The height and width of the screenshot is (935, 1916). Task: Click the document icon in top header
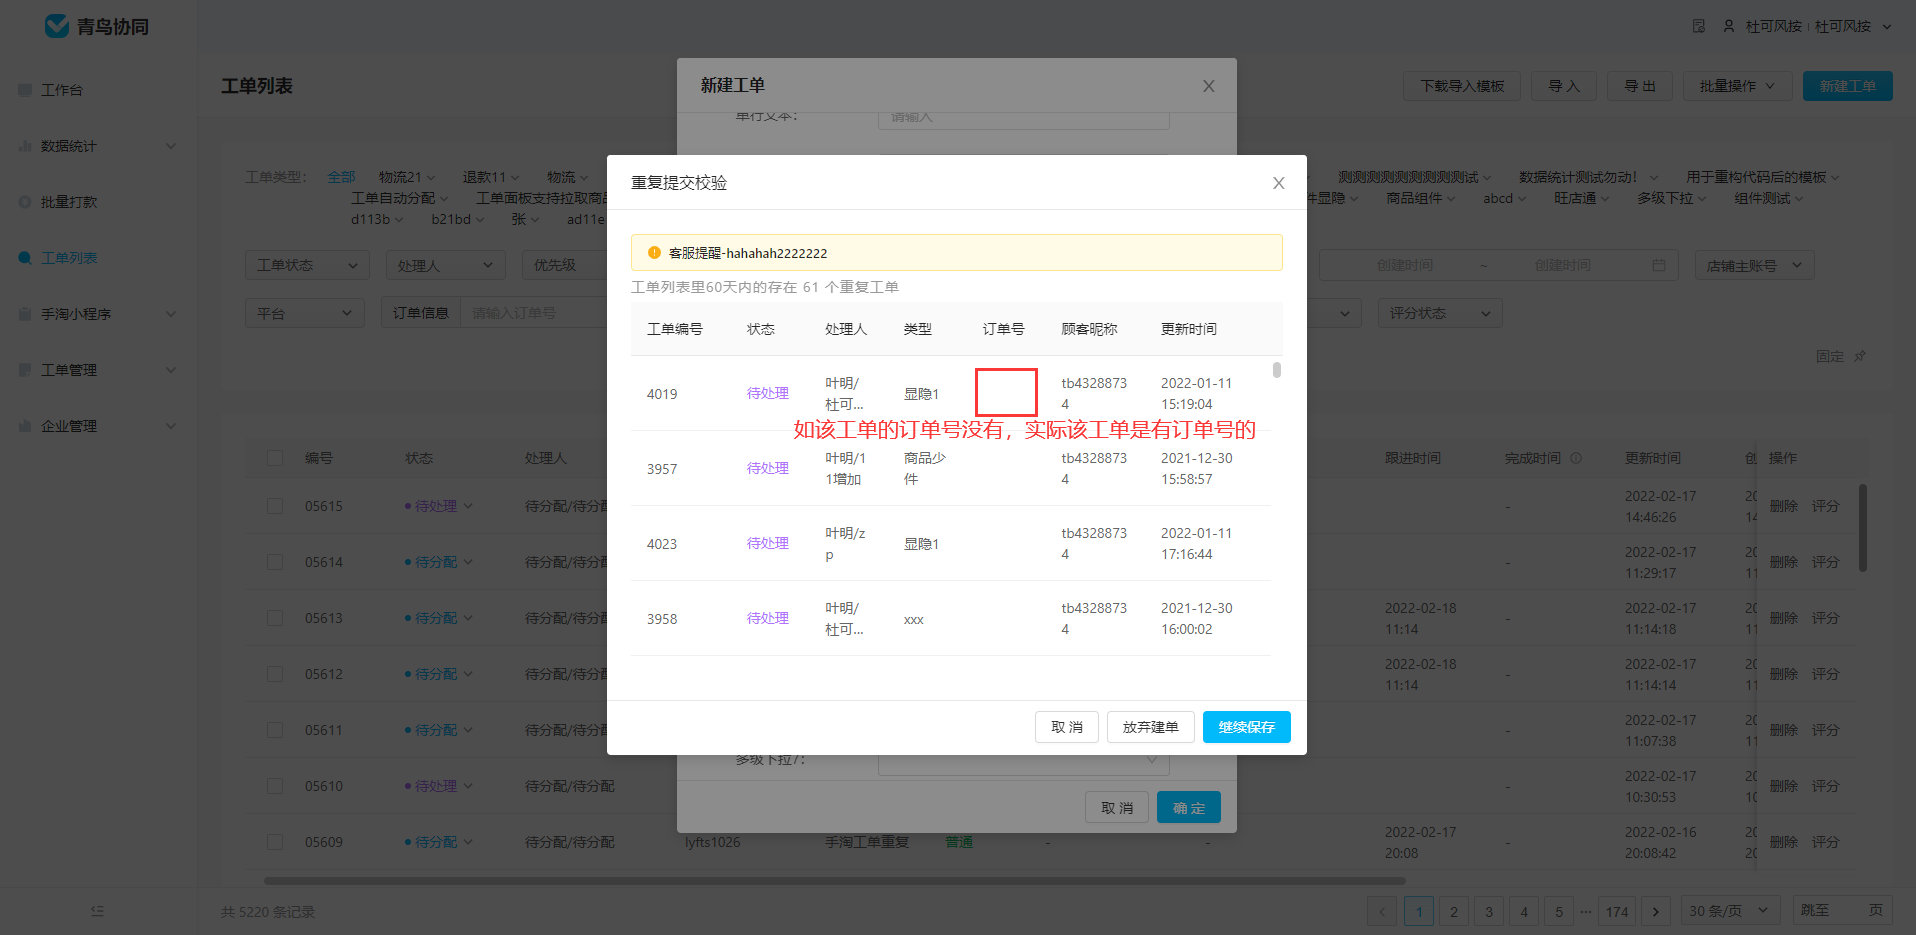[x=1698, y=26]
